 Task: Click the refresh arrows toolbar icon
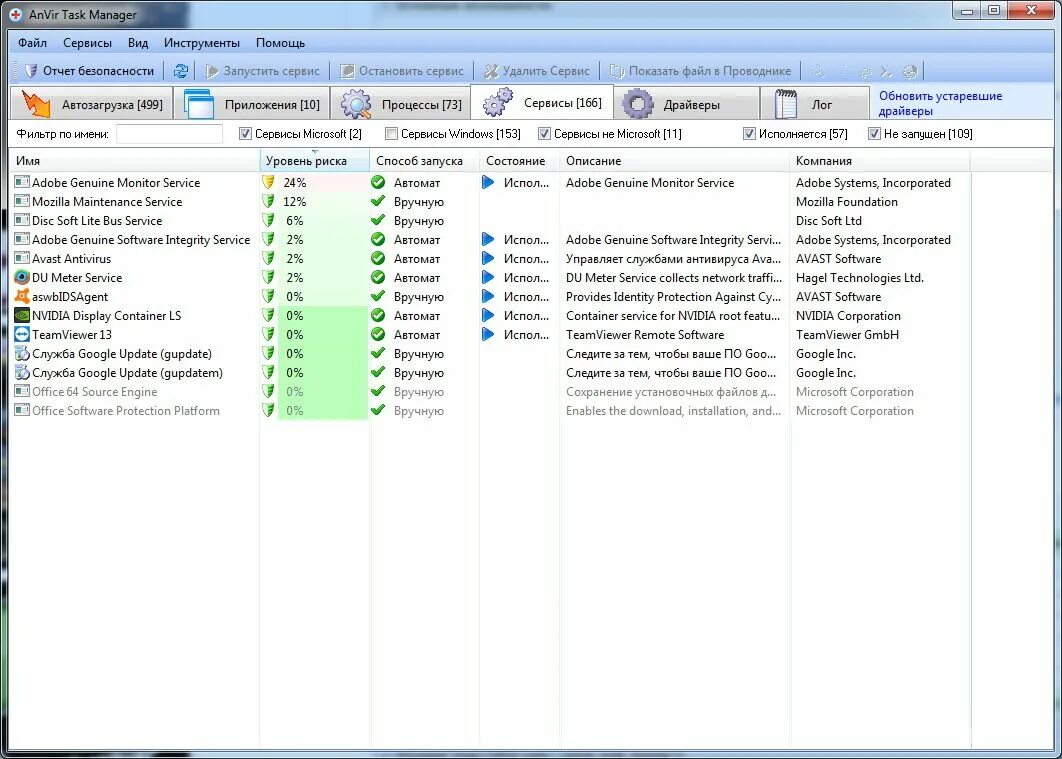pos(181,71)
